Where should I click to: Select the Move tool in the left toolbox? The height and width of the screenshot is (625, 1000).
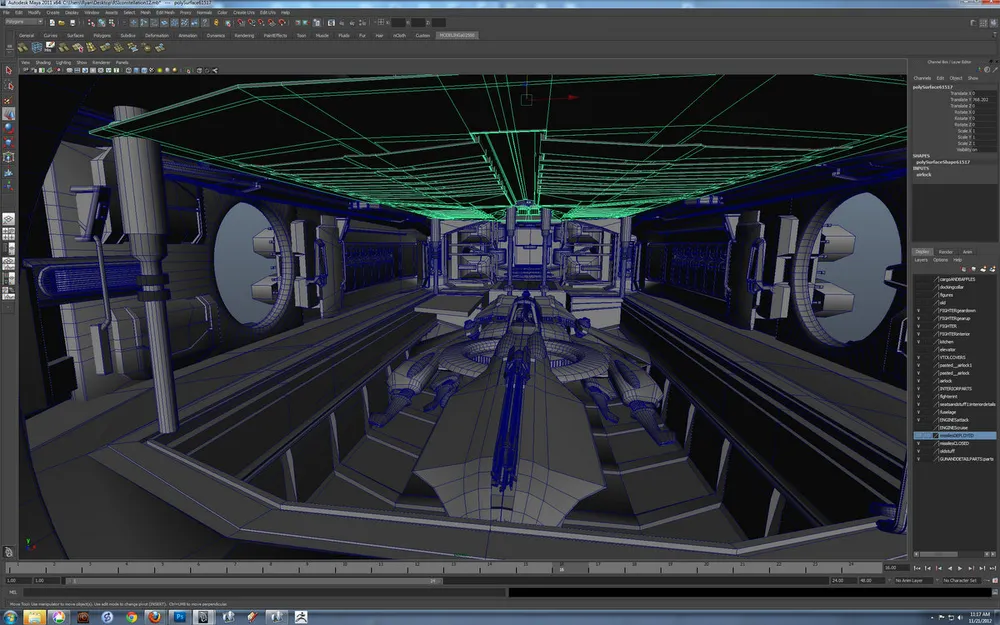point(8,114)
